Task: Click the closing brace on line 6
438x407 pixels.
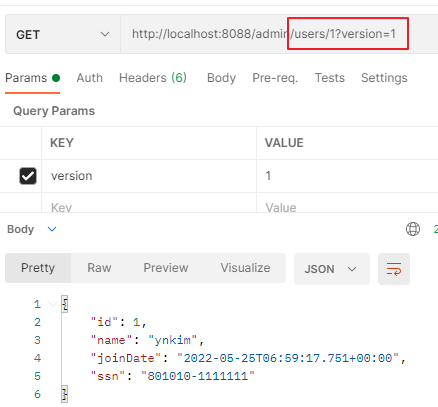Action: click(x=65, y=394)
